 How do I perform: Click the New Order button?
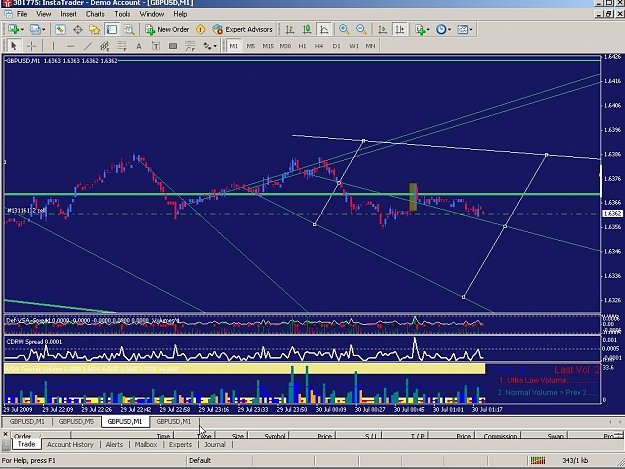167,29
